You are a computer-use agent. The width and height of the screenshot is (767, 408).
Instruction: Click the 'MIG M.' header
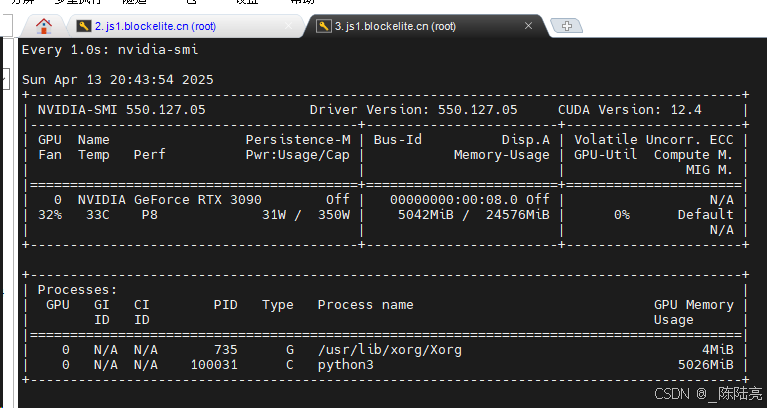(709, 170)
